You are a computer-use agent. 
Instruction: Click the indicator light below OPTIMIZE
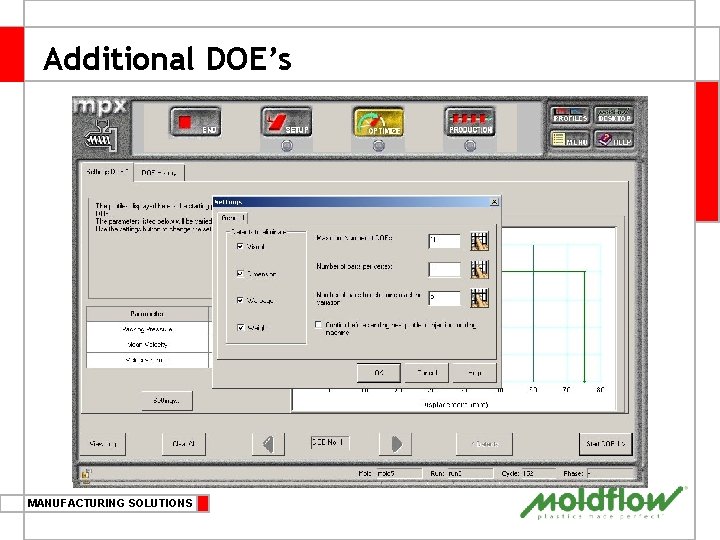(378, 146)
